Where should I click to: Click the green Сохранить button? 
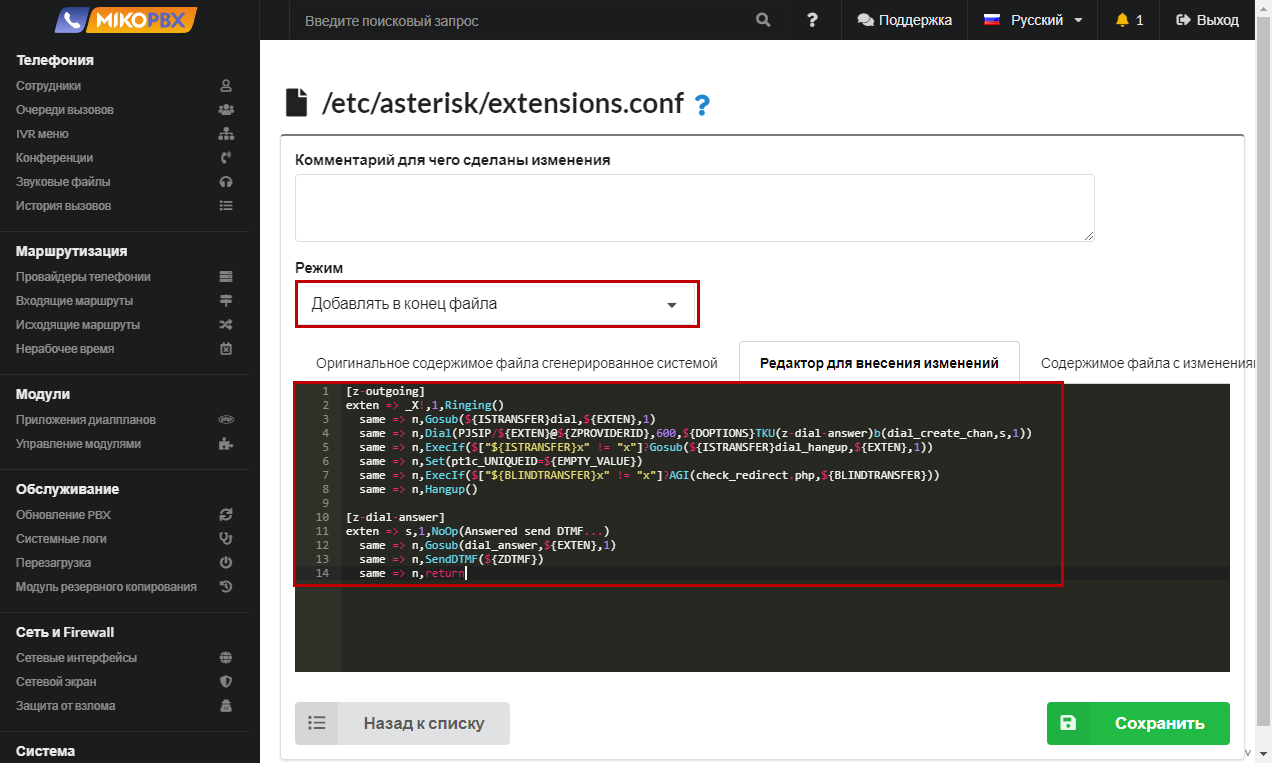[x=1138, y=724]
